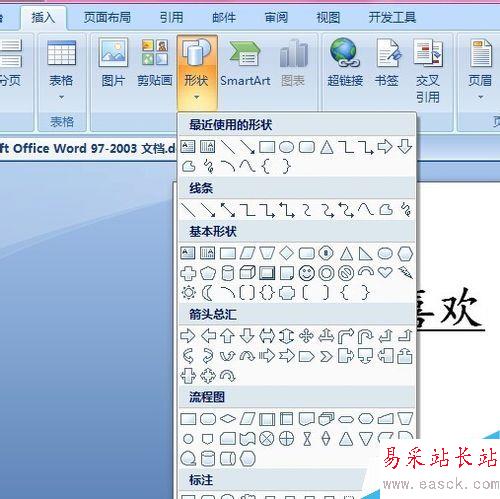Select freeform shape in 线条 row
Viewport: 500px width, 499px height.
[x=386, y=210]
